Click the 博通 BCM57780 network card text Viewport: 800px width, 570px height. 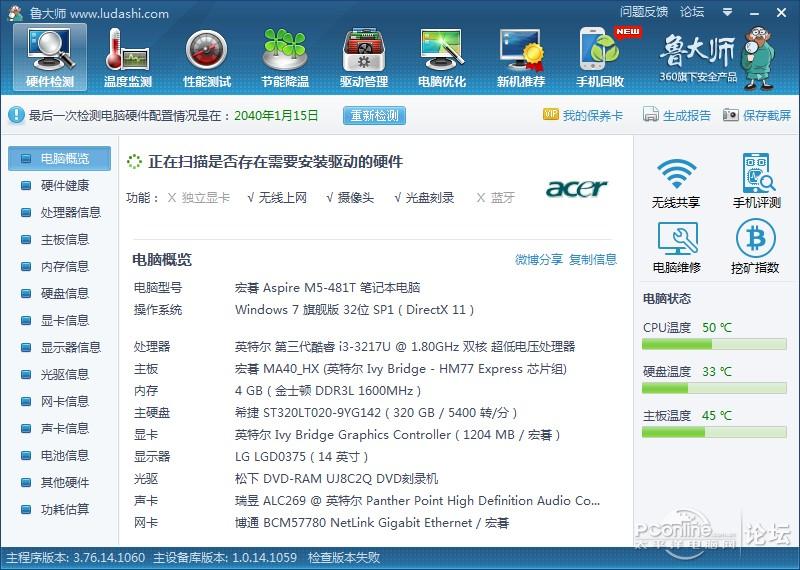(372, 523)
